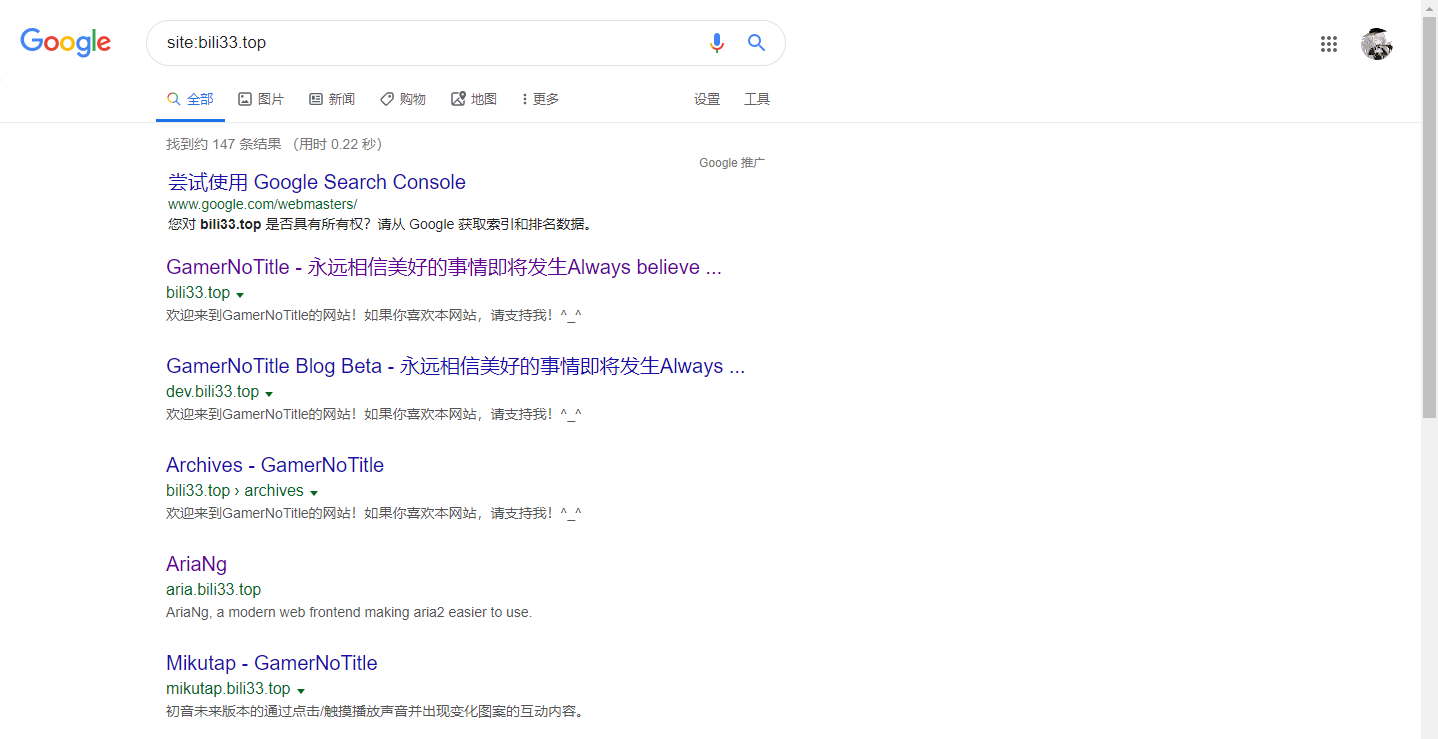Open the AriaNg search result

[196, 564]
